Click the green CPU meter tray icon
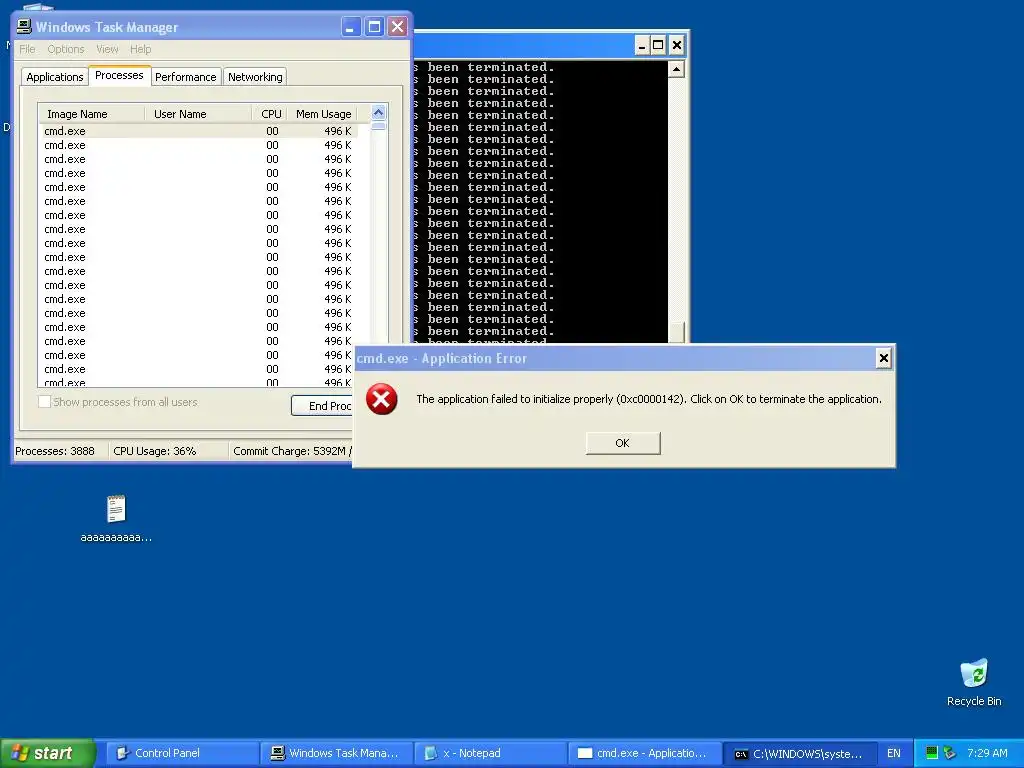 (x=932, y=753)
